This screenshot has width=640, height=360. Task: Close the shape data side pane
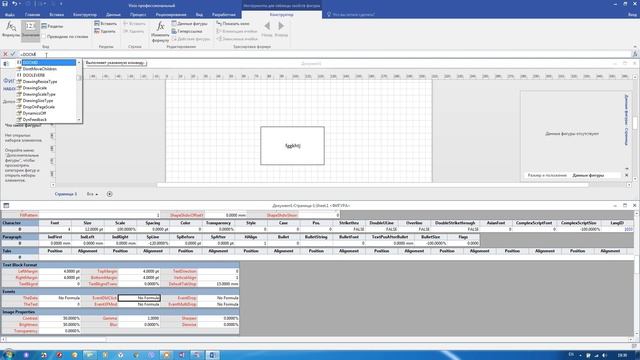click(x=627, y=175)
